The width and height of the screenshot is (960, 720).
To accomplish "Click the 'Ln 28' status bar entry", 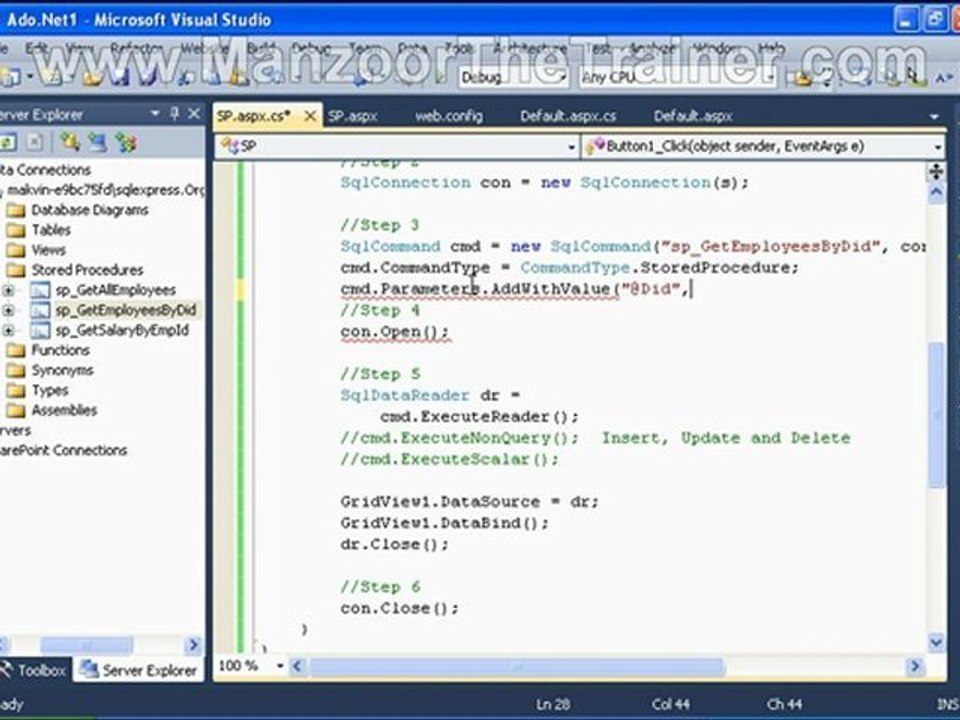I will 553,704.
